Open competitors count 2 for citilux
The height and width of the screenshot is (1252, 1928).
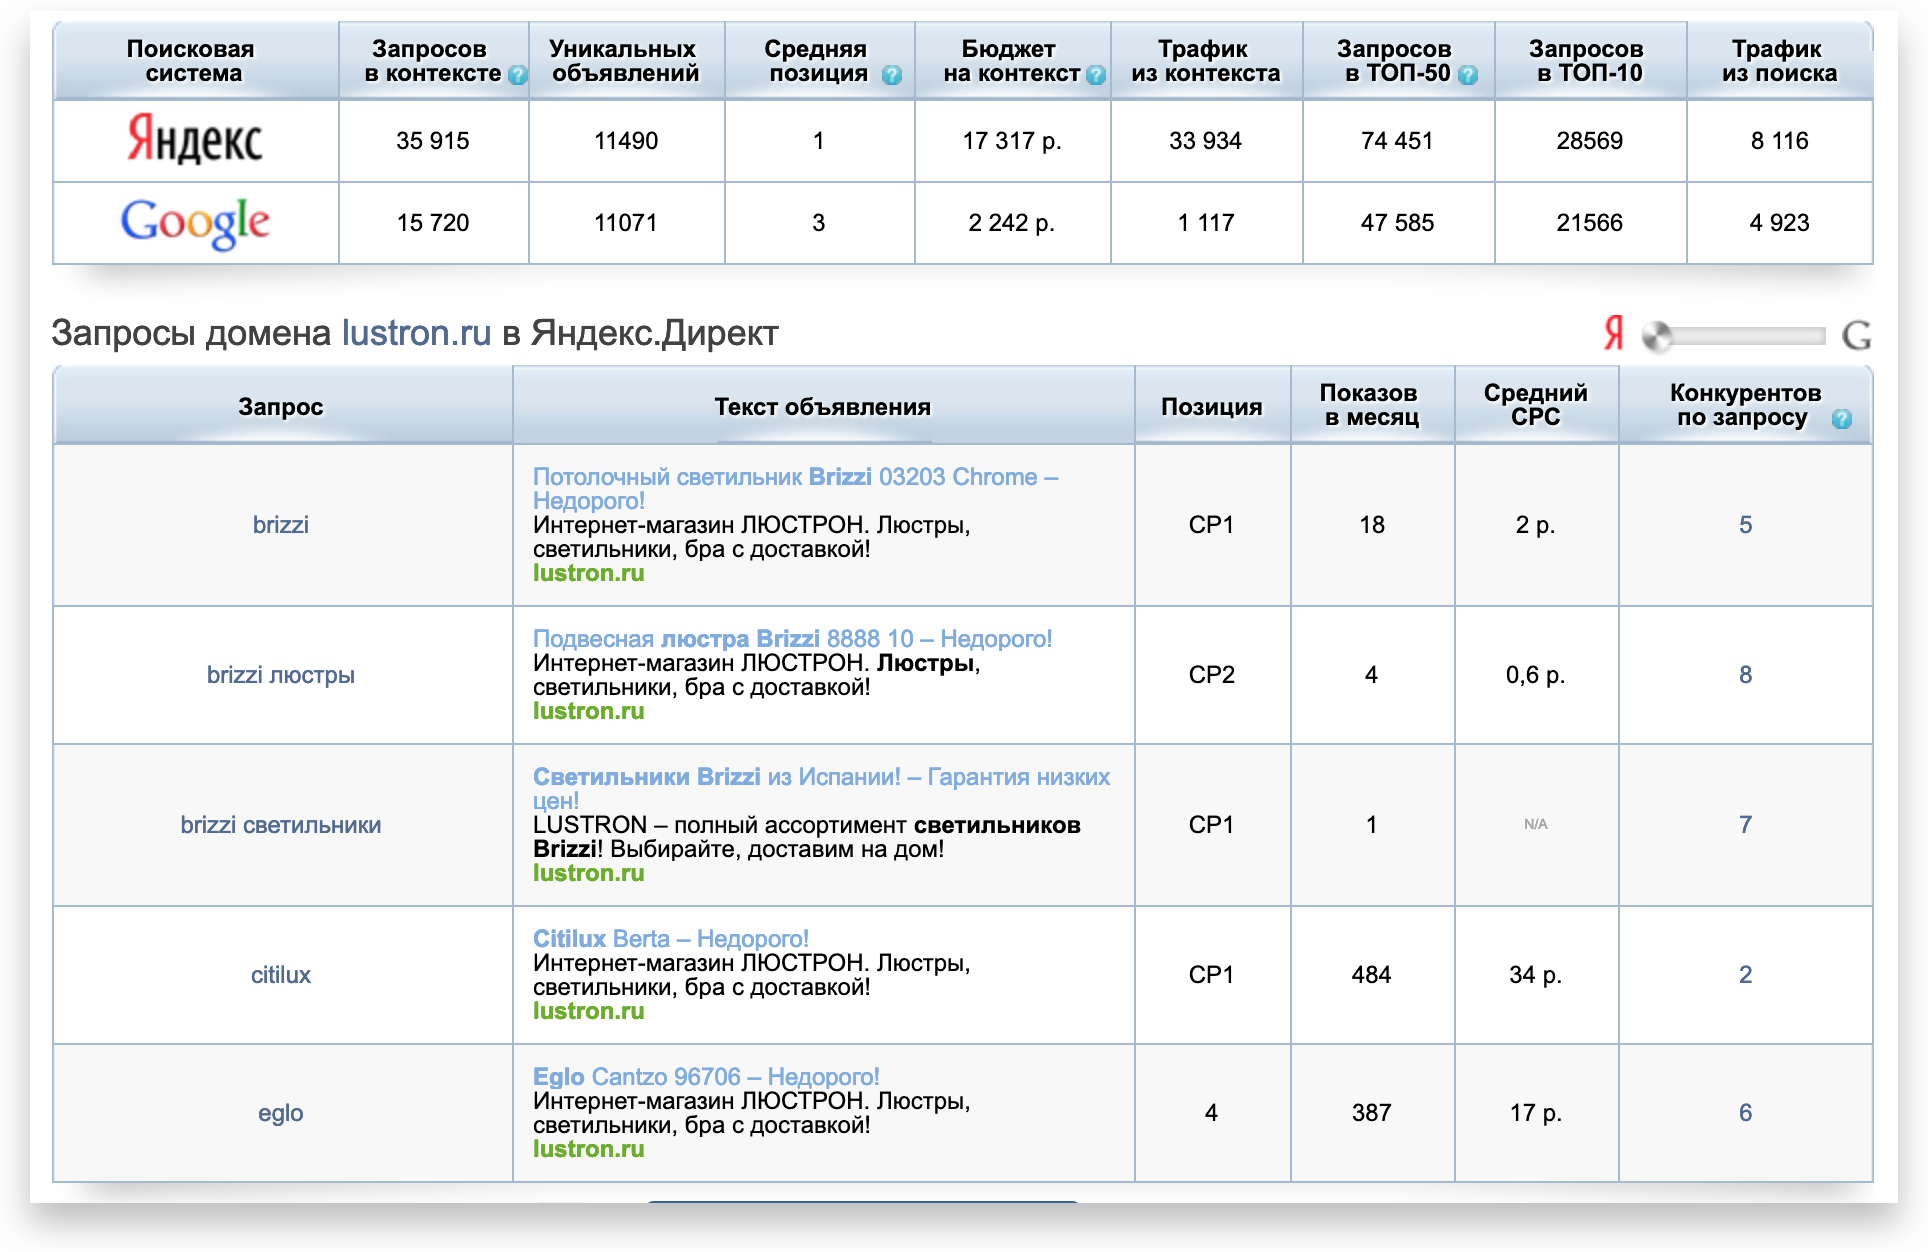tap(1745, 975)
